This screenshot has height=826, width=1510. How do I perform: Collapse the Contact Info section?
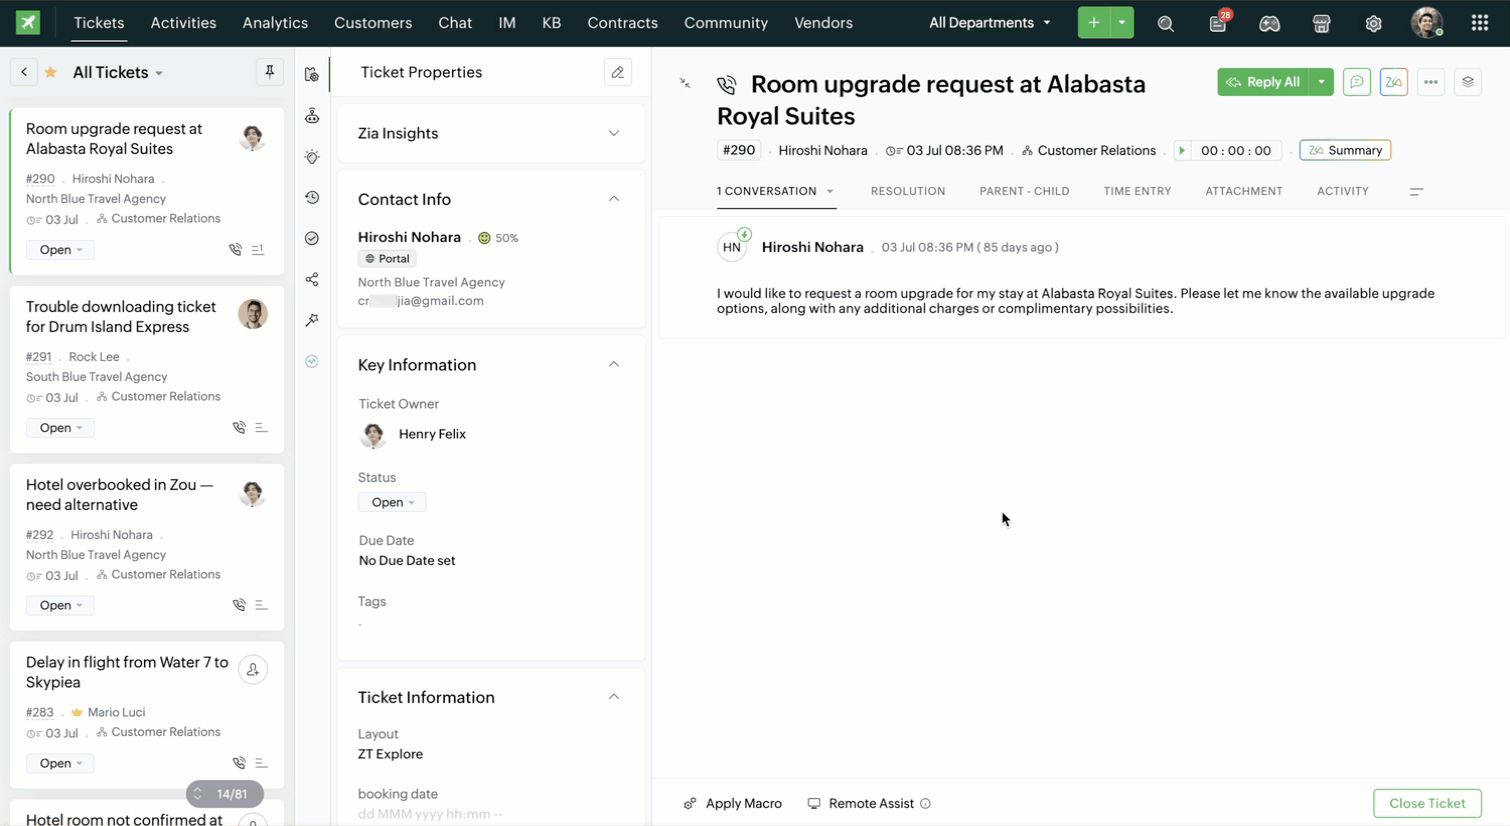click(x=613, y=199)
